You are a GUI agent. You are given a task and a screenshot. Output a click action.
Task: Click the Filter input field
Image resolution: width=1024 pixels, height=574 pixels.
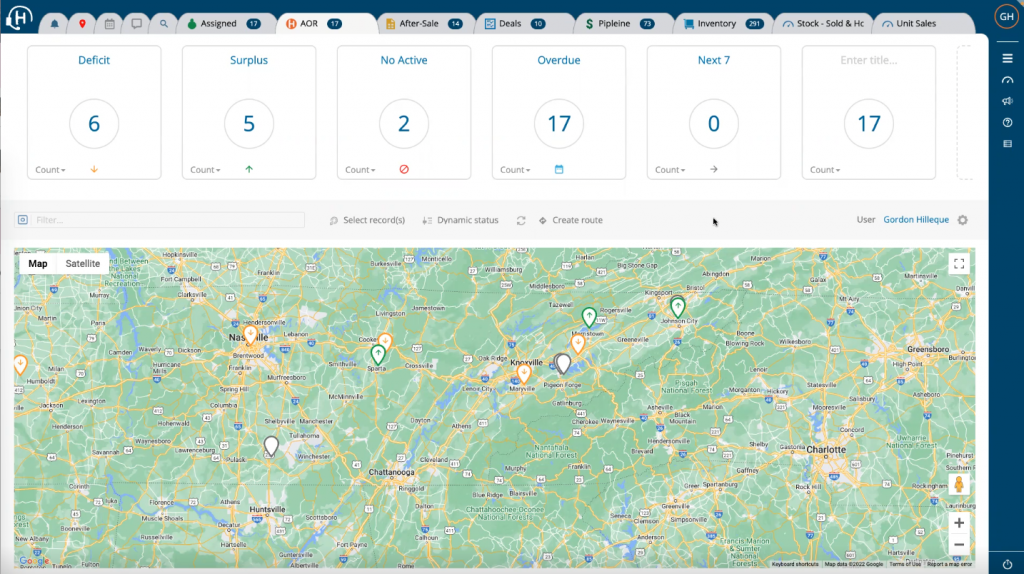(168, 220)
